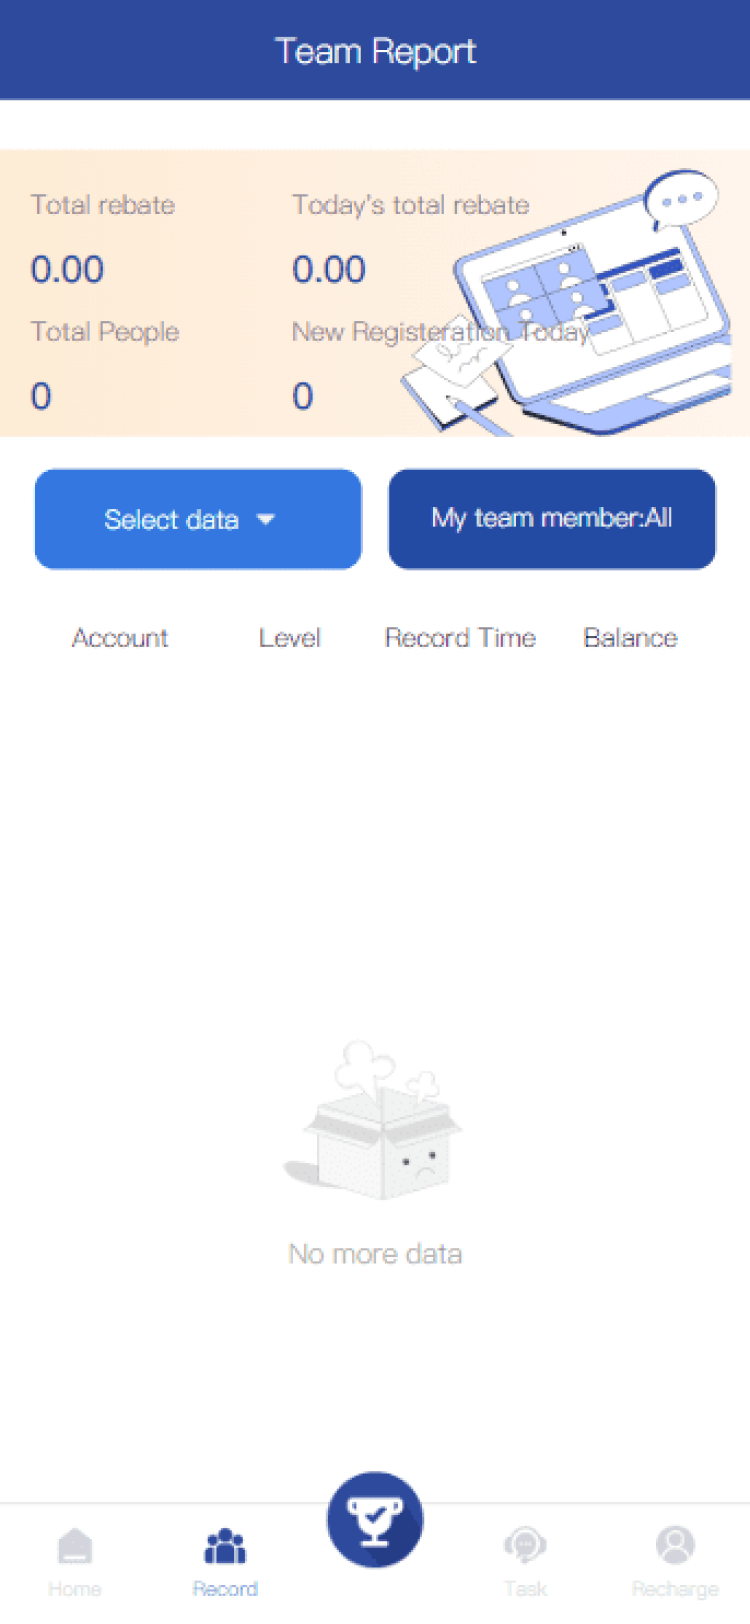750x1624 pixels.
Task: Expand the Select data dropdown
Action: (x=198, y=519)
